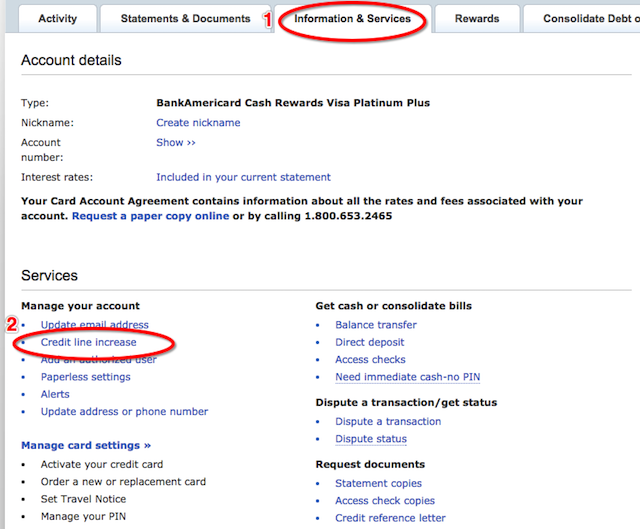
Task: Open Update email address link
Action: click(x=94, y=325)
